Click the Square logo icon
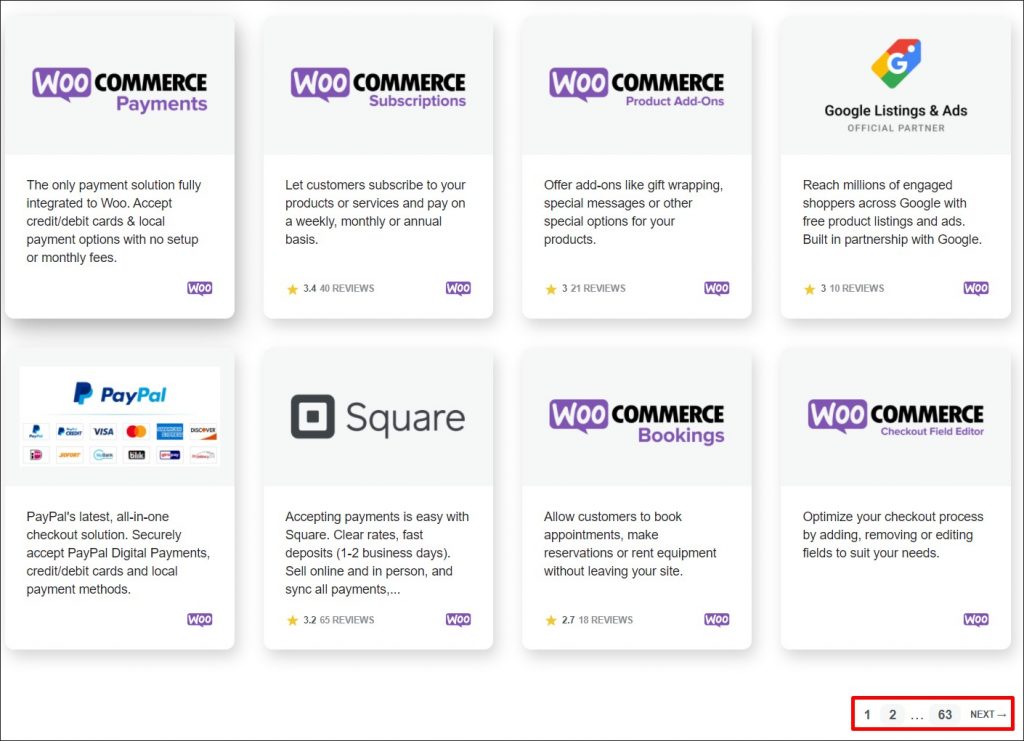 tap(312, 417)
